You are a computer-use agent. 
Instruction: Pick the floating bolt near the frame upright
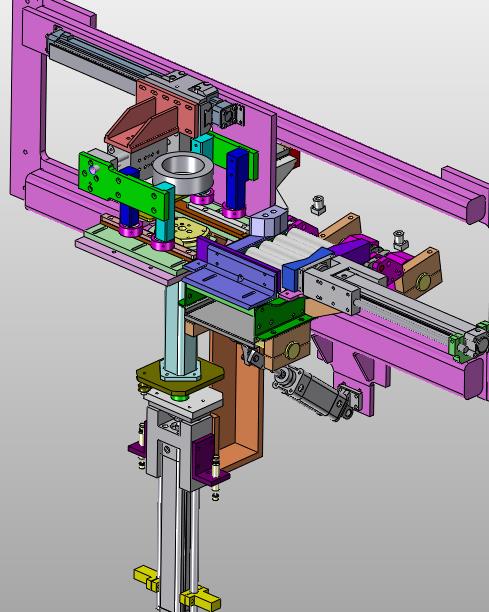pyautogui.click(x=318, y=205)
